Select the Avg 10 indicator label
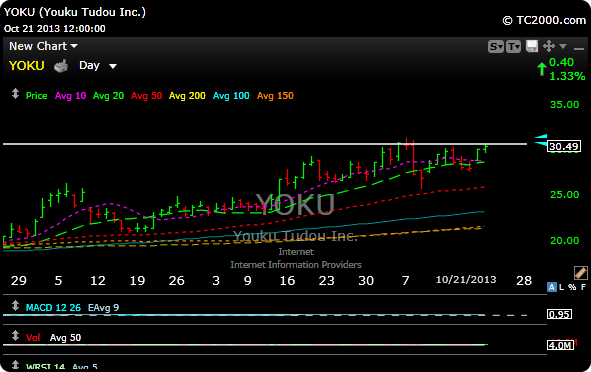The image size is (591, 372). coord(70,96)
